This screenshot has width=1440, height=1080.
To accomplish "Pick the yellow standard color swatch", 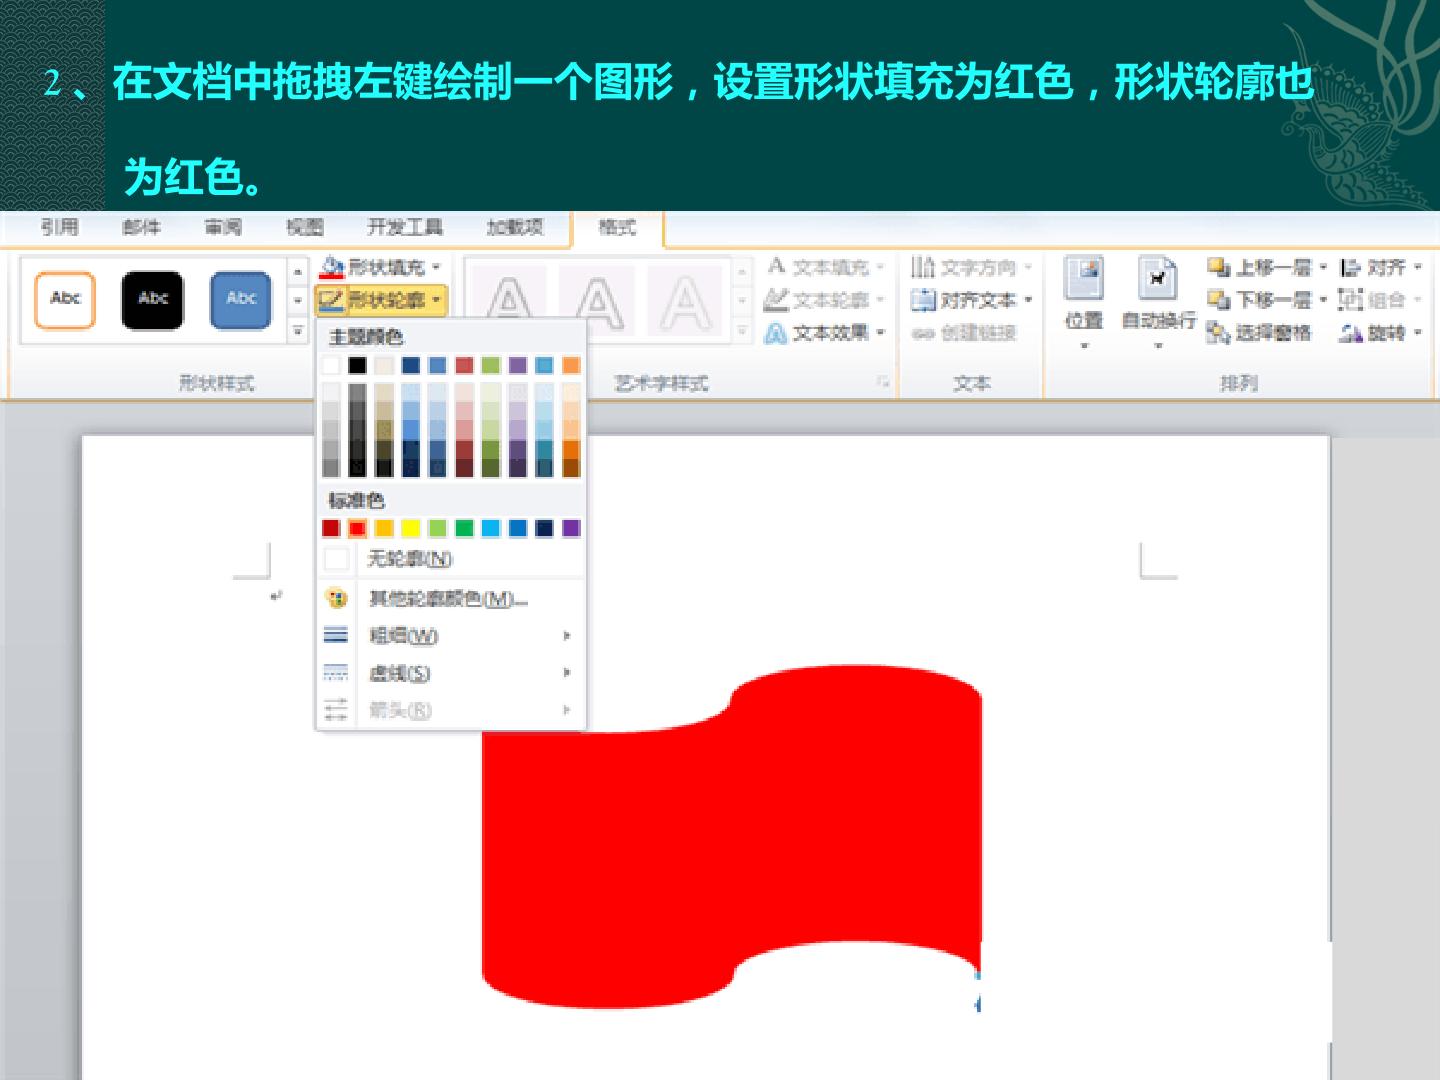I will [x=411, y=528].
